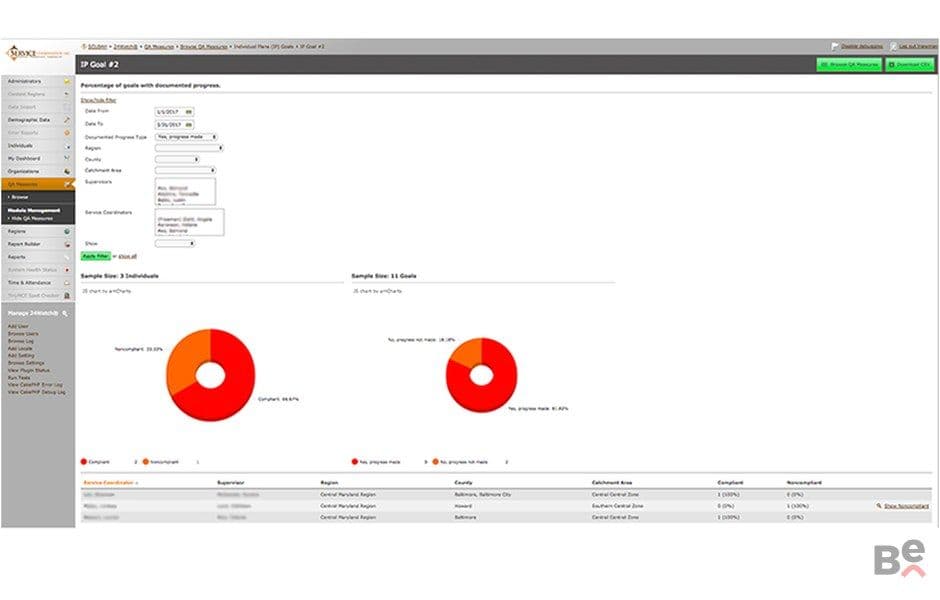
Task: Click the Report Builder sidebar icon
Action: (x=67, y=245)
